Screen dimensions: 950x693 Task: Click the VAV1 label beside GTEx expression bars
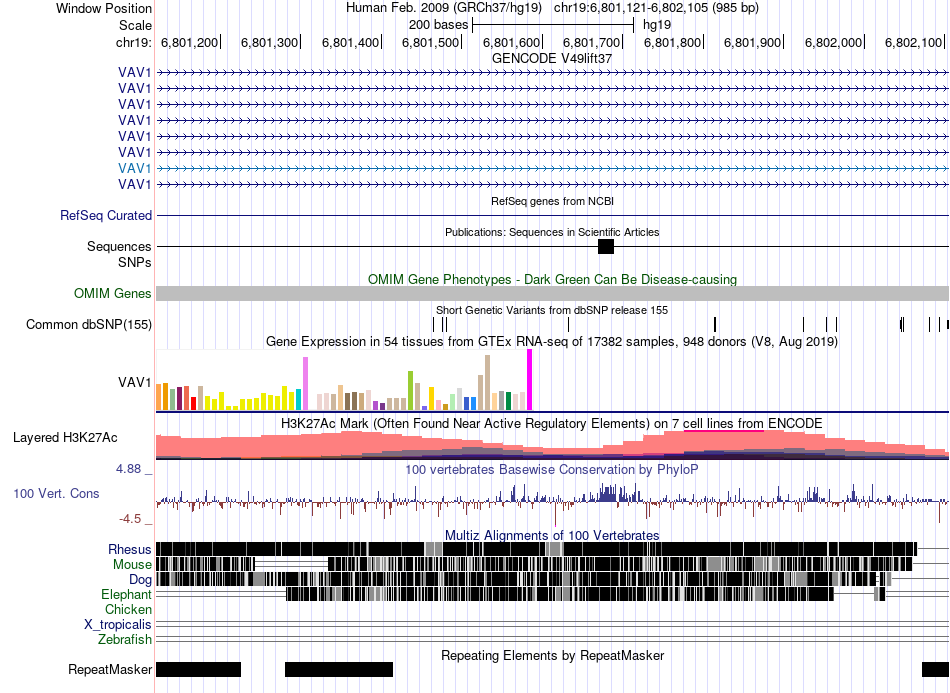pyautogui.click(x=135, y=383)
